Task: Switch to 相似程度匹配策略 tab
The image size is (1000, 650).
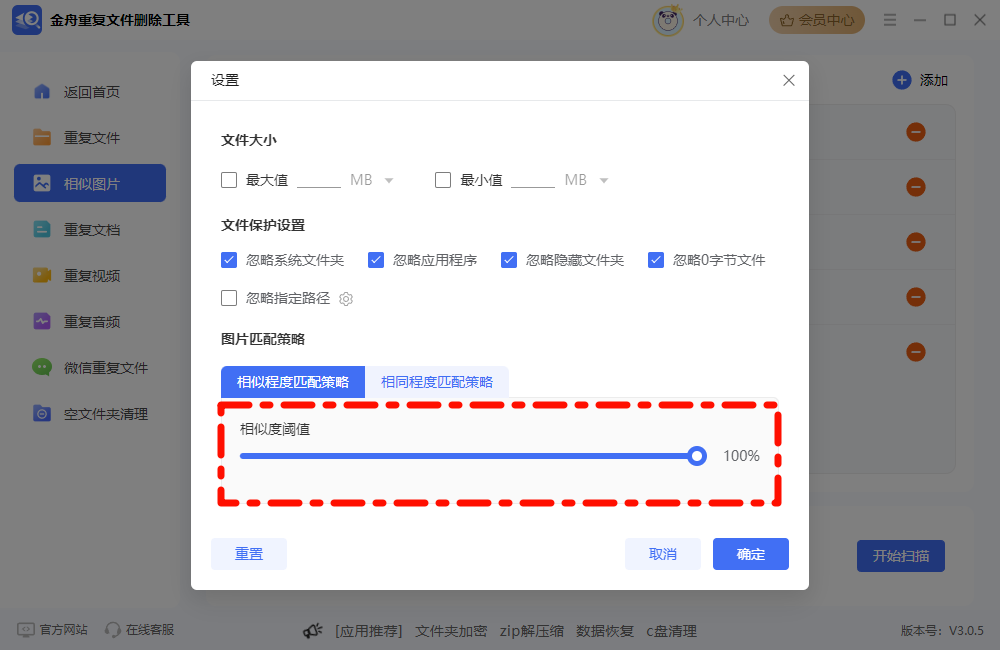Action: (293, 382)
